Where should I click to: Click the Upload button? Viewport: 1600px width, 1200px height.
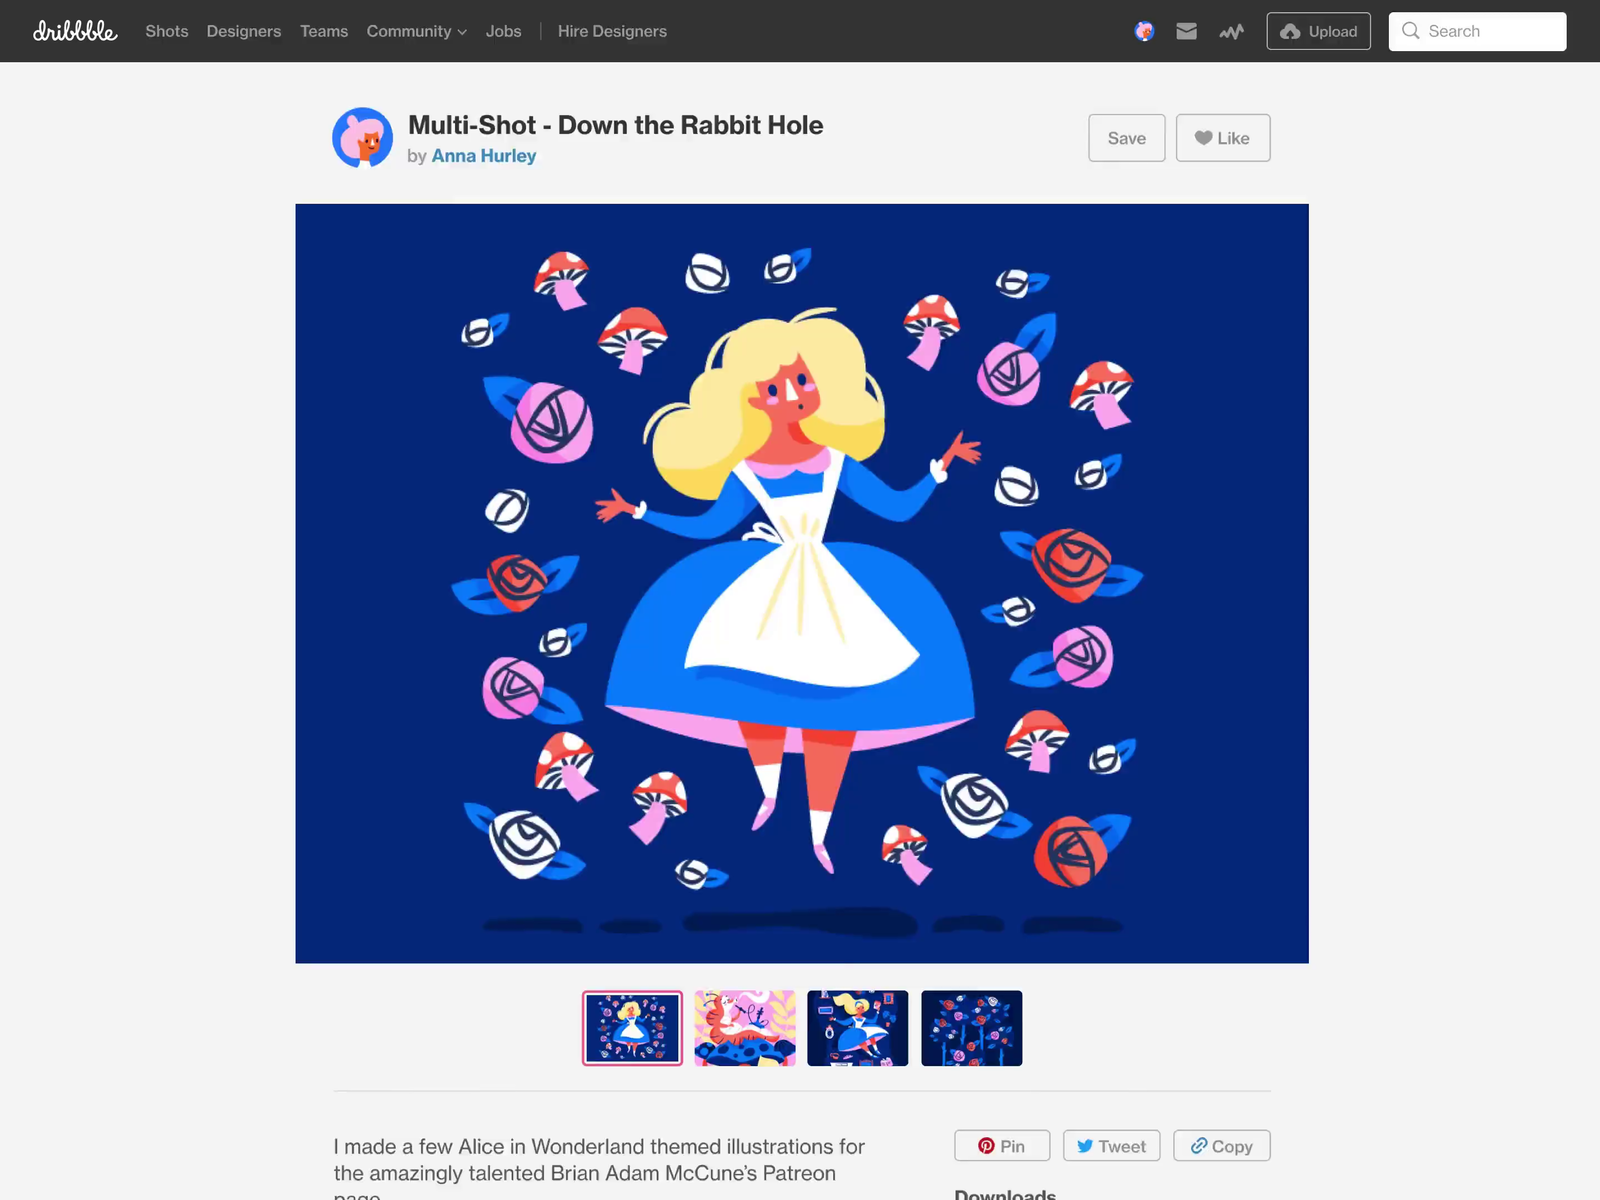pos(1318,31)
